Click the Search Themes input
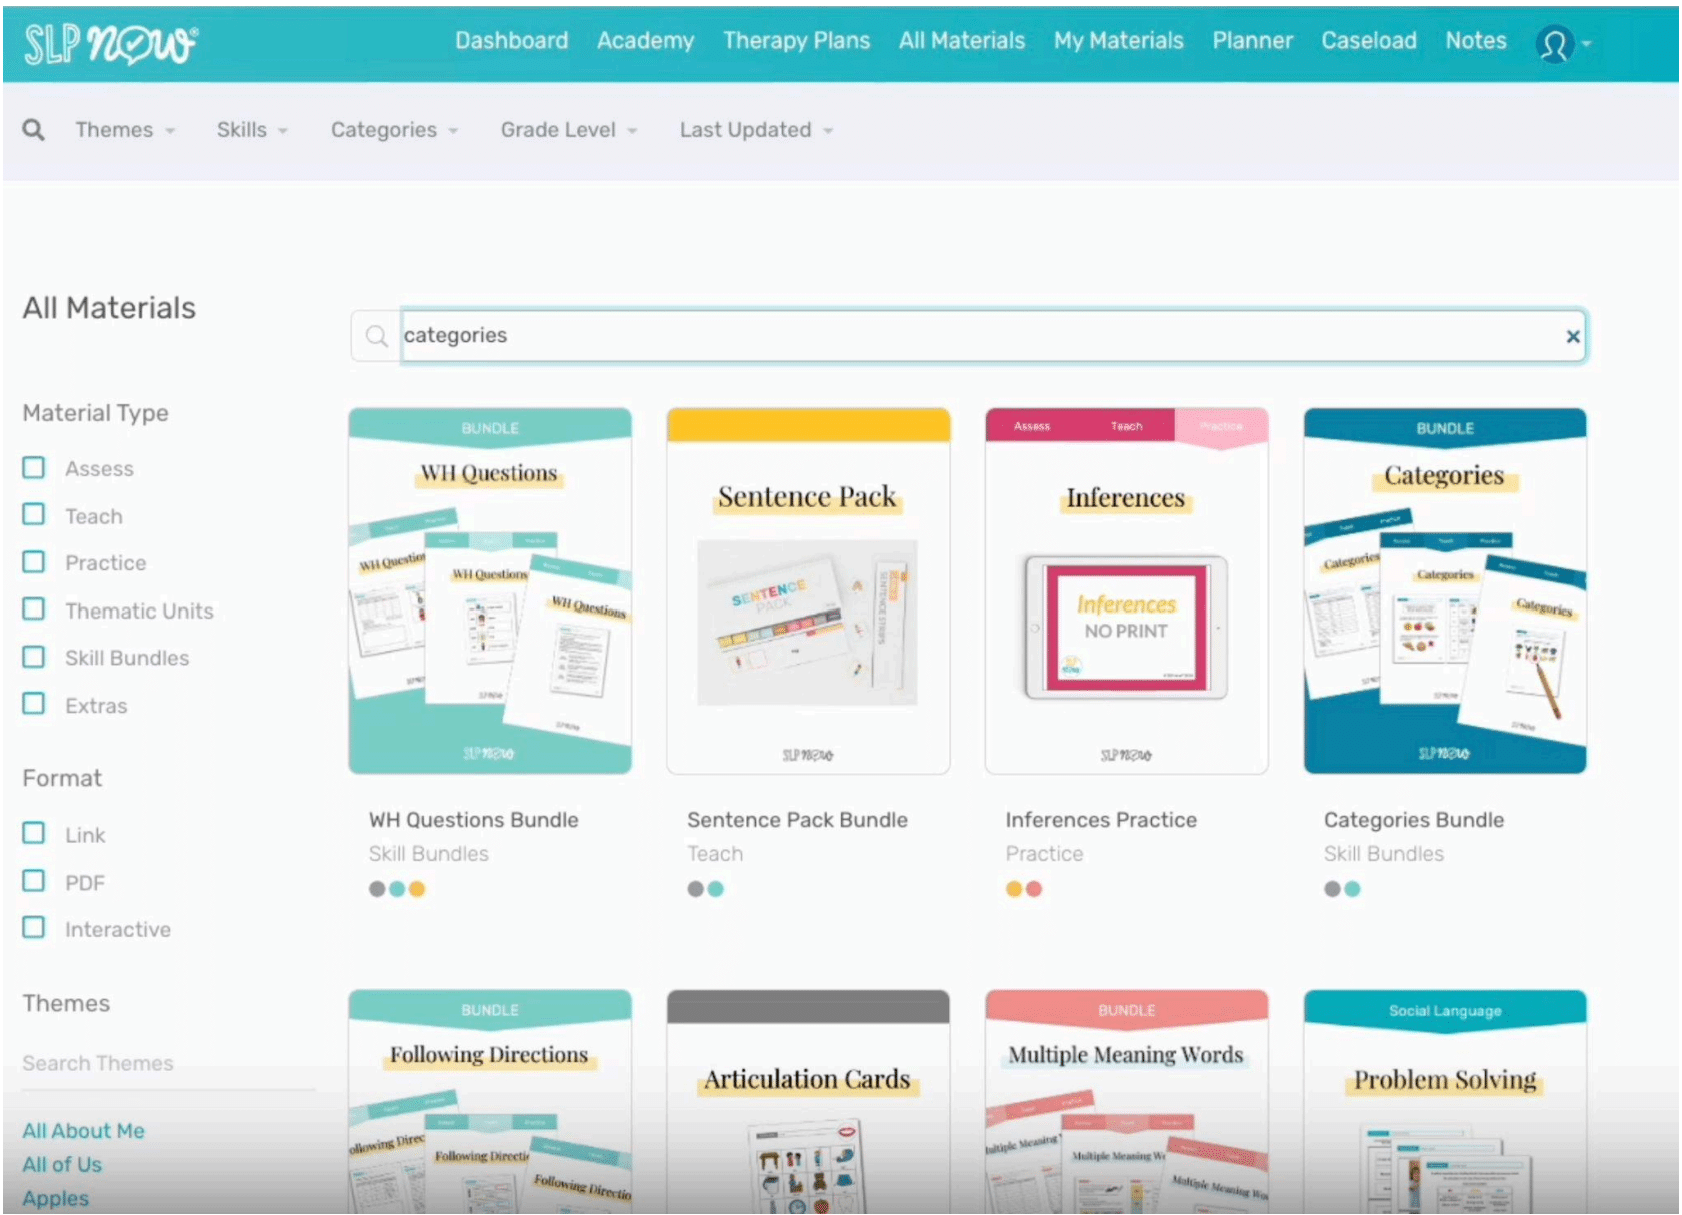 pyautogui.click(x=168, y=1064)
